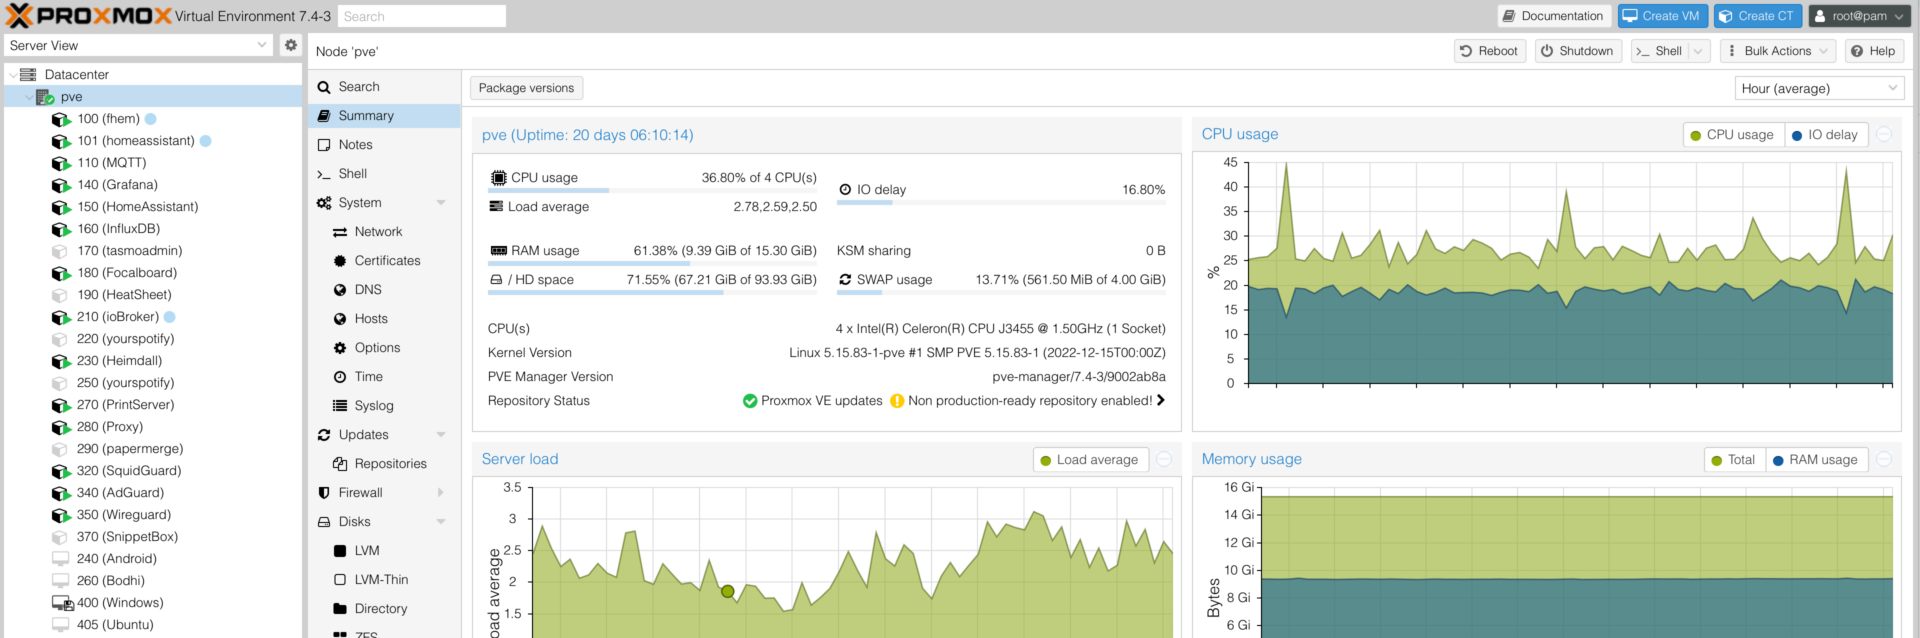
Task: Click the Package versions button
Action: tap(526, 88)
